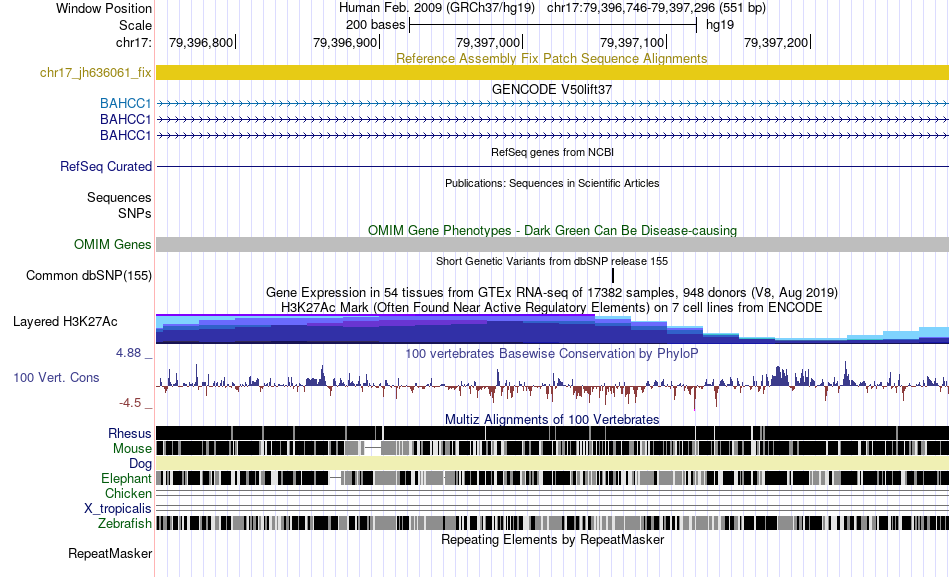
Task: Click the Publications sequences track title
Action: pos(552,183)
